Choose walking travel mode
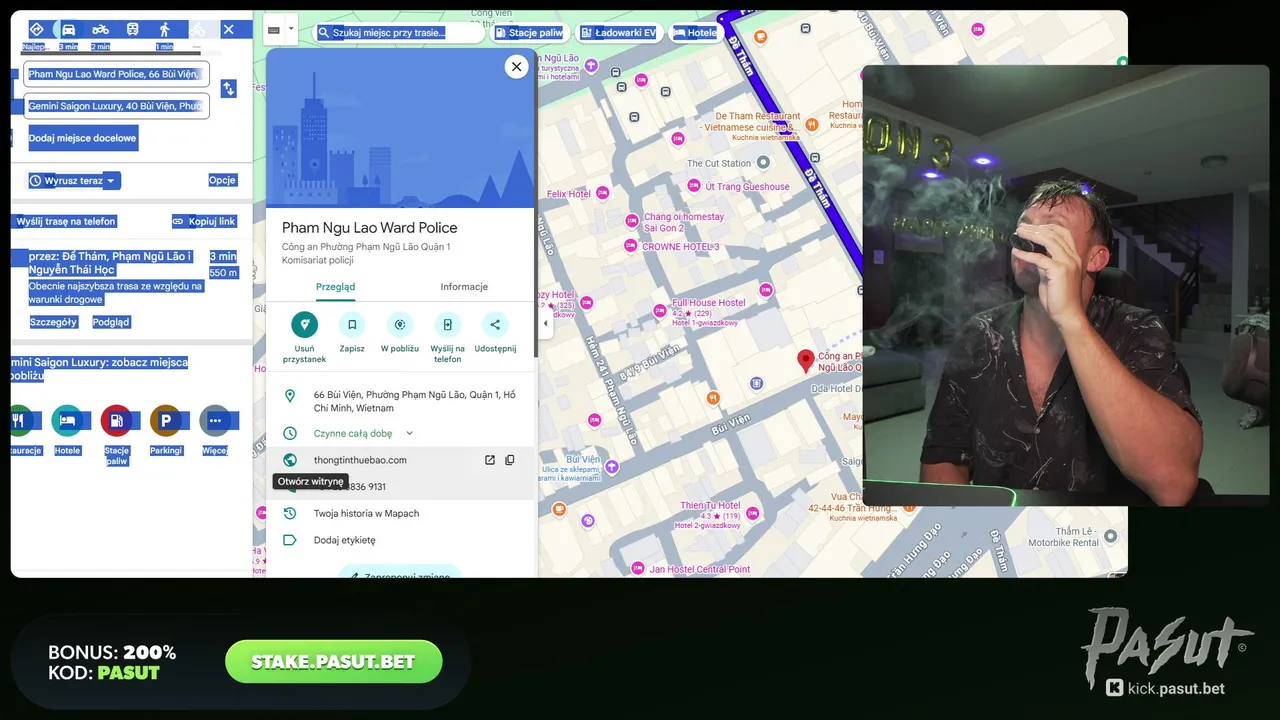The height and width of the screenshot is (720, 1280). coord(164,29)
